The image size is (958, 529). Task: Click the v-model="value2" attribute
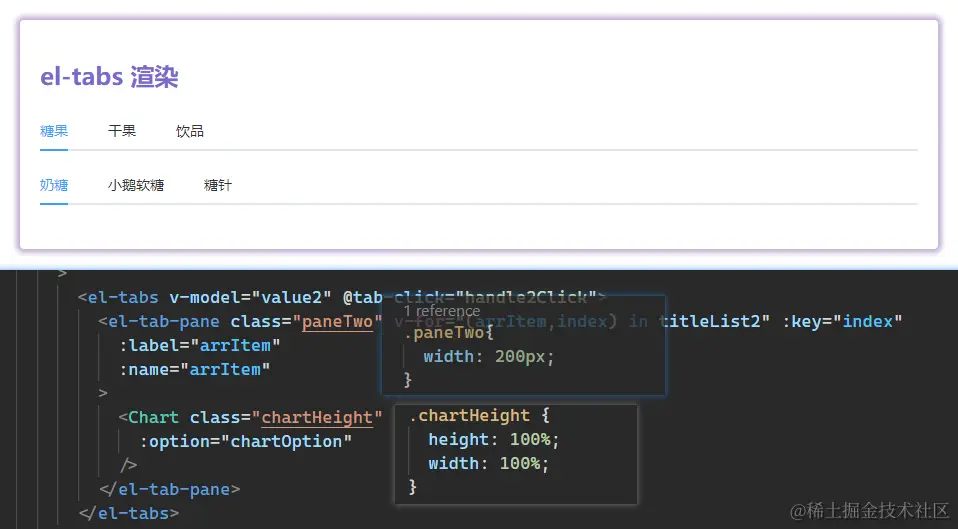tap(250, 297)
